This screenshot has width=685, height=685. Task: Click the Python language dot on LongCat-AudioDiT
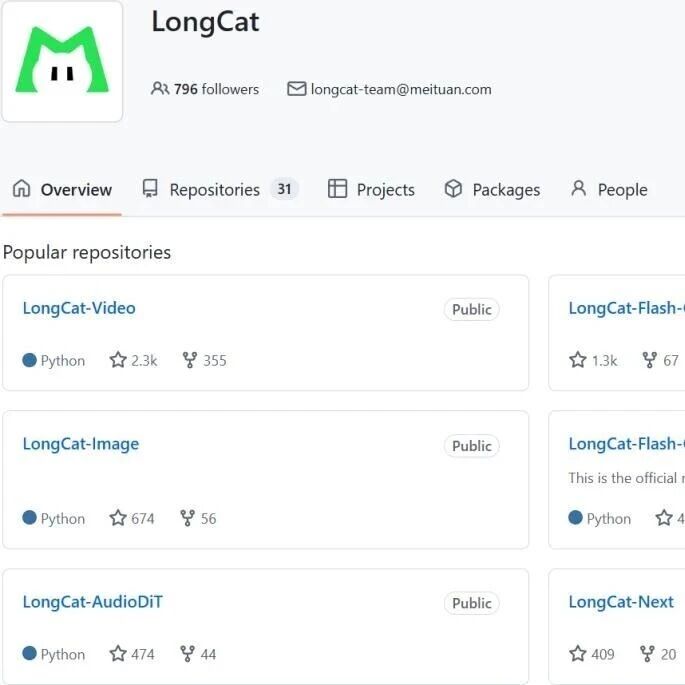pyautogui.click(x=29, y=654)
